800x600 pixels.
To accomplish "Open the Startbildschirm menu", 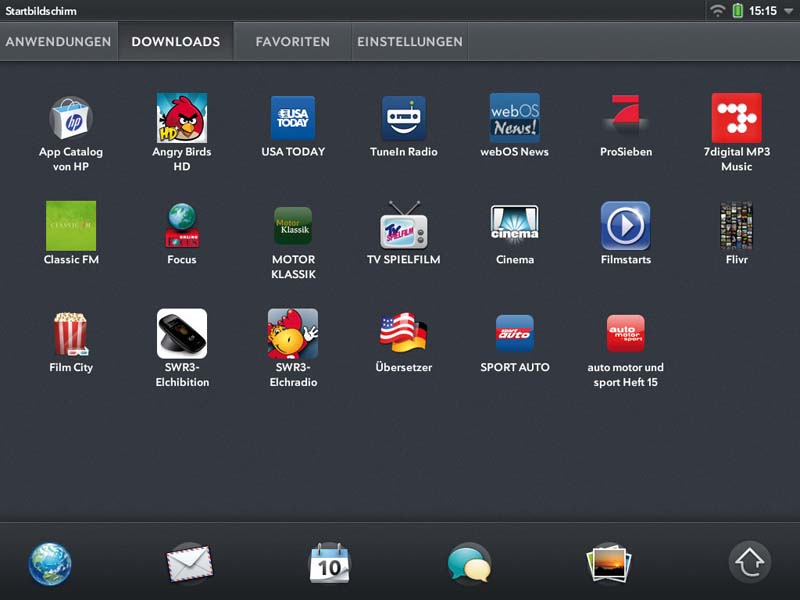I will tap(41, 11).
